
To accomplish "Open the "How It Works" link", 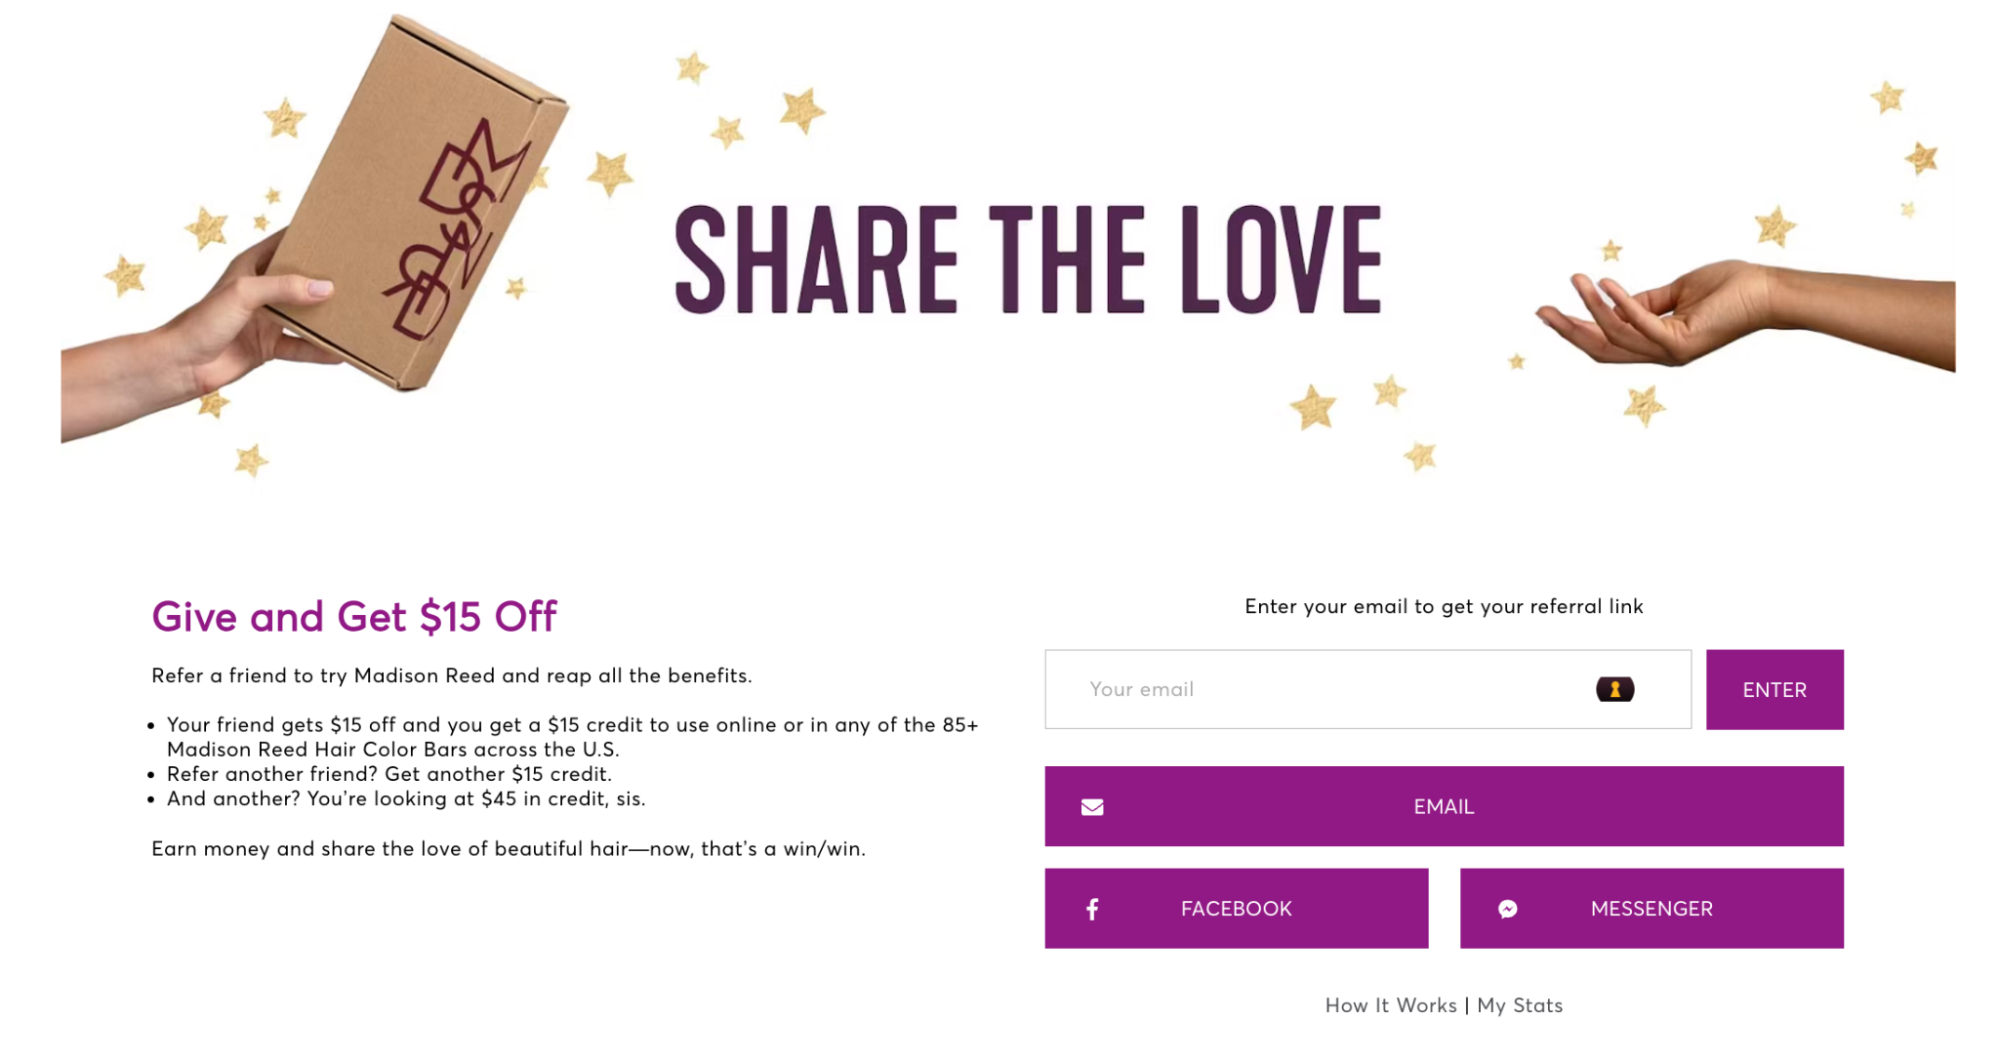I will (1390, 1005).
